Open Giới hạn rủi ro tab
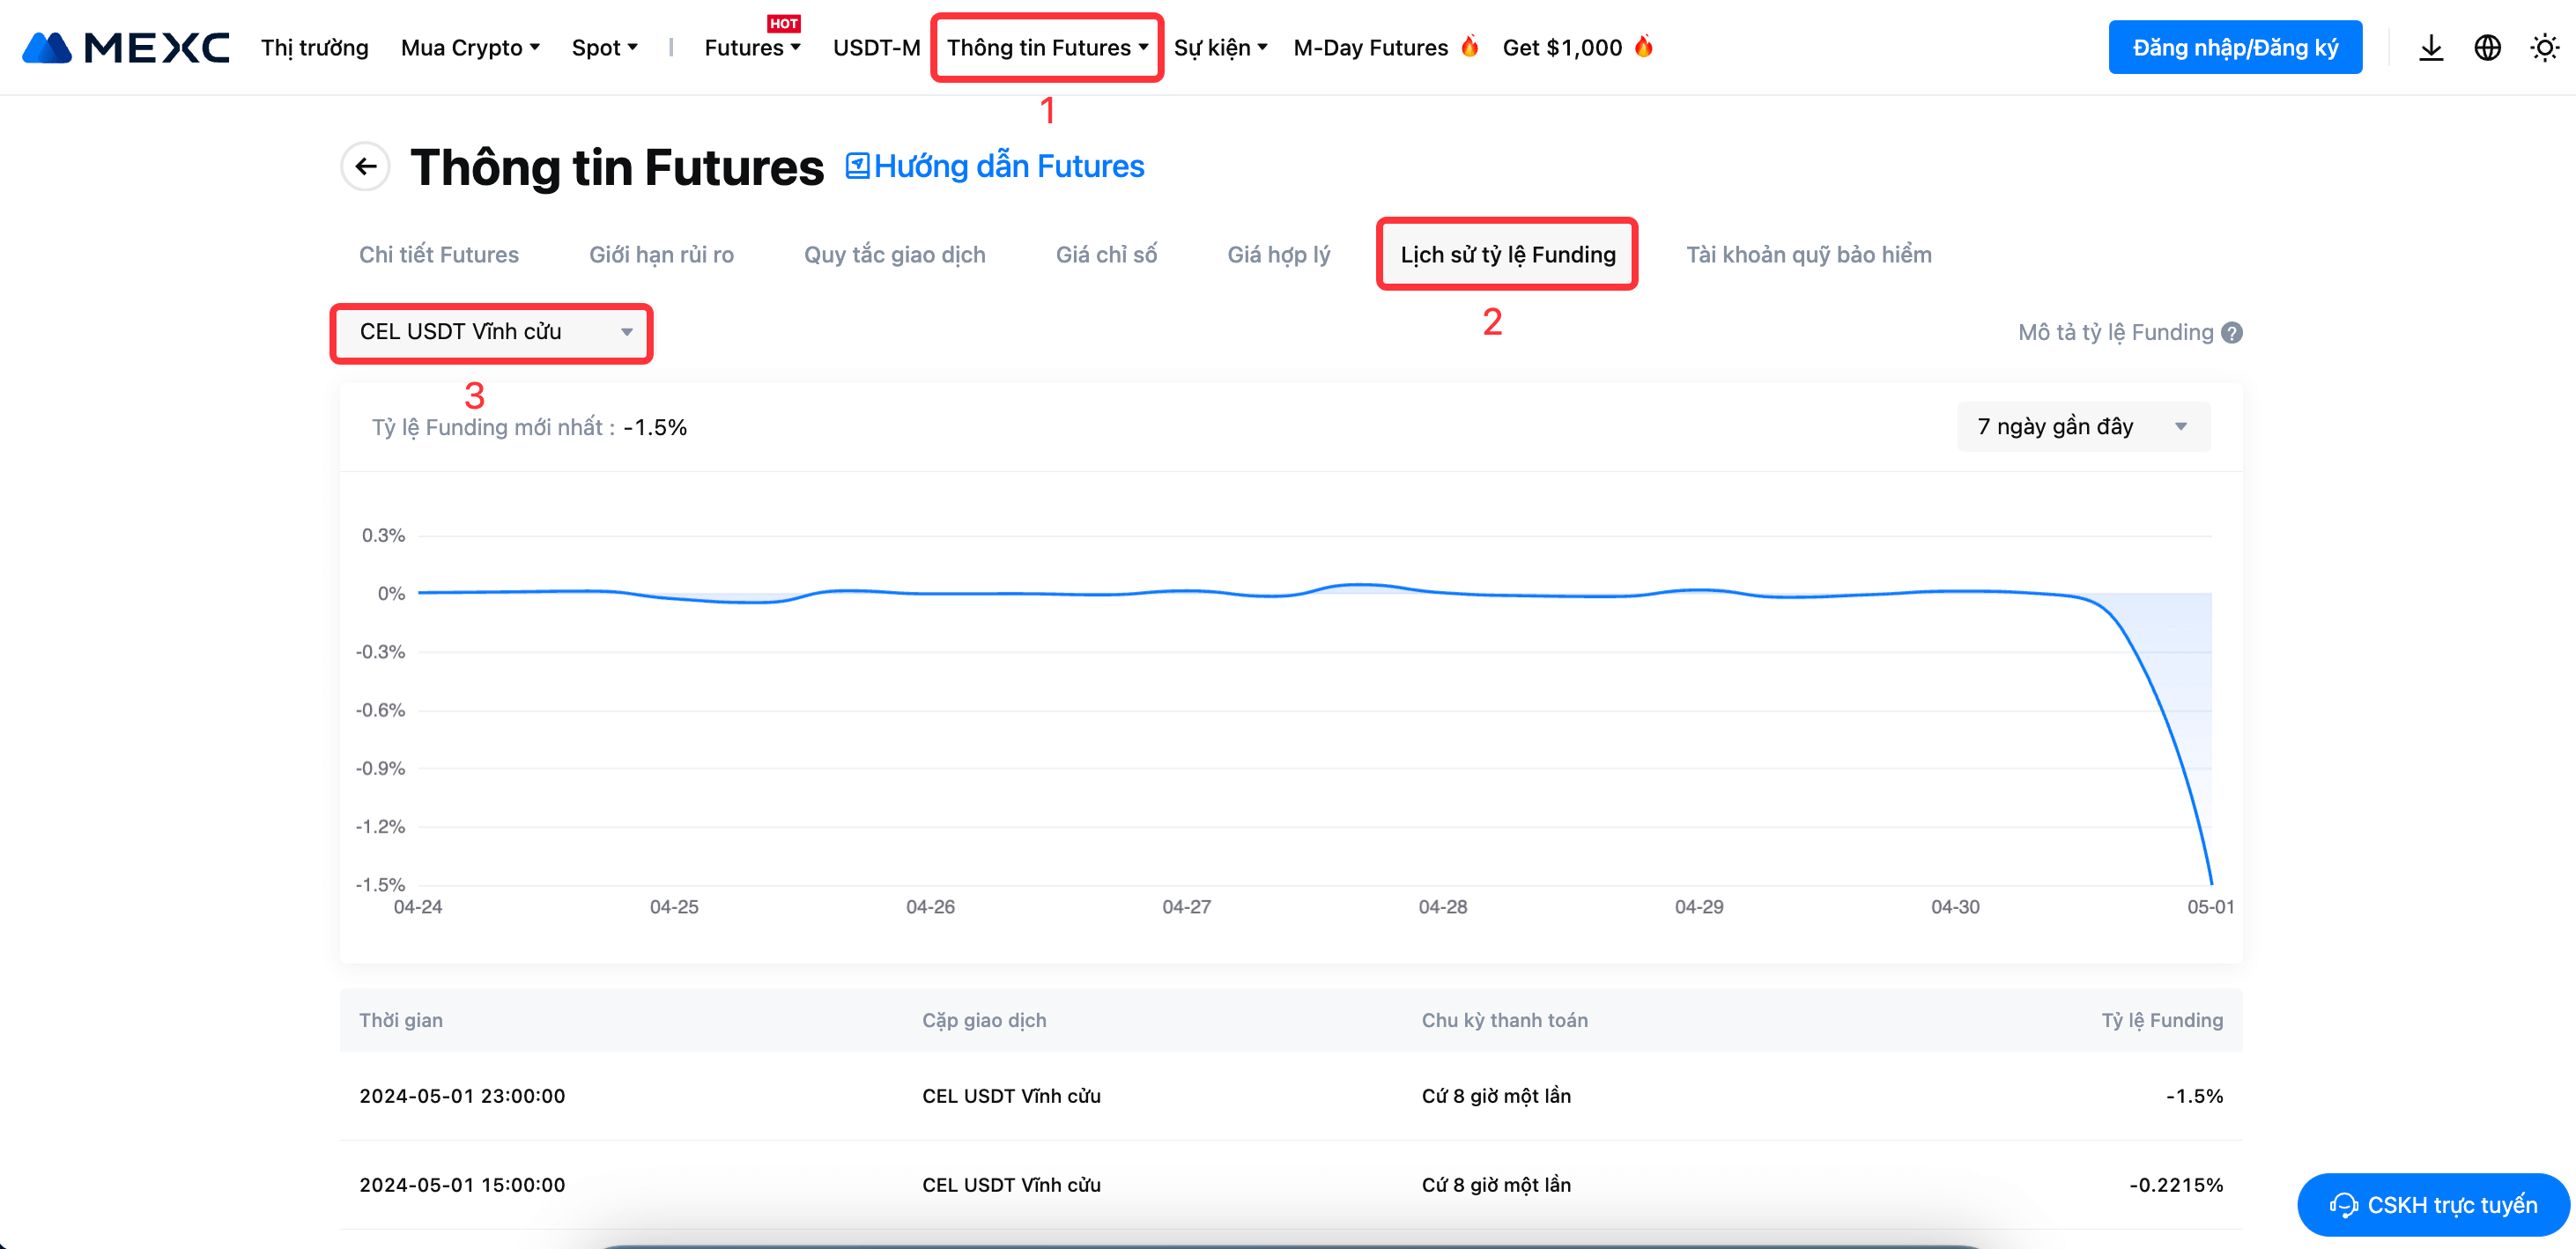Viewport: 2576px width, 1249px height. [661, 254]
